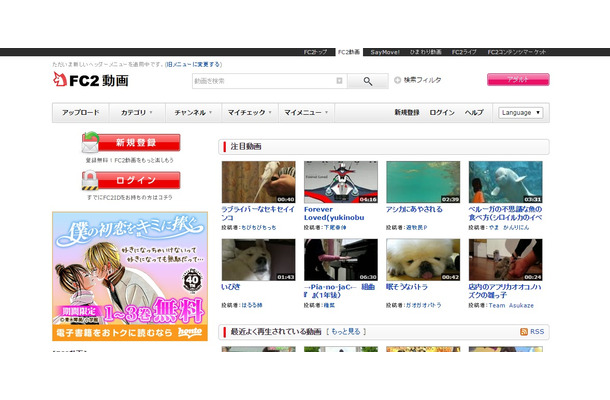The width and height of the screenshot is (610, 400).
Task: Open the white fluffy dog thumbnail 00:42
Action: coord(423,260)
